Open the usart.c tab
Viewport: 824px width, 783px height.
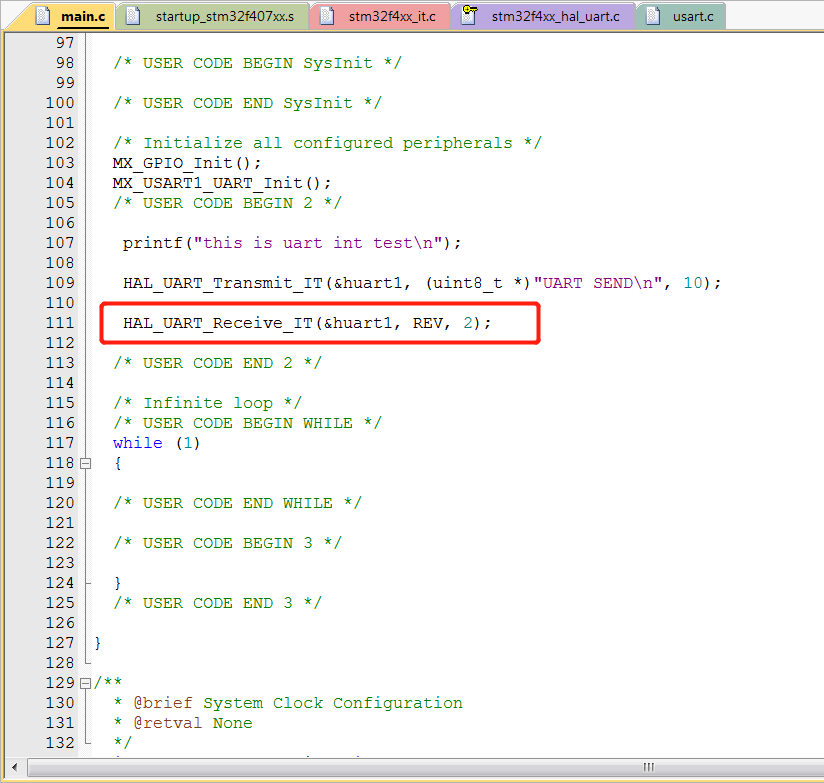point(681,16)
